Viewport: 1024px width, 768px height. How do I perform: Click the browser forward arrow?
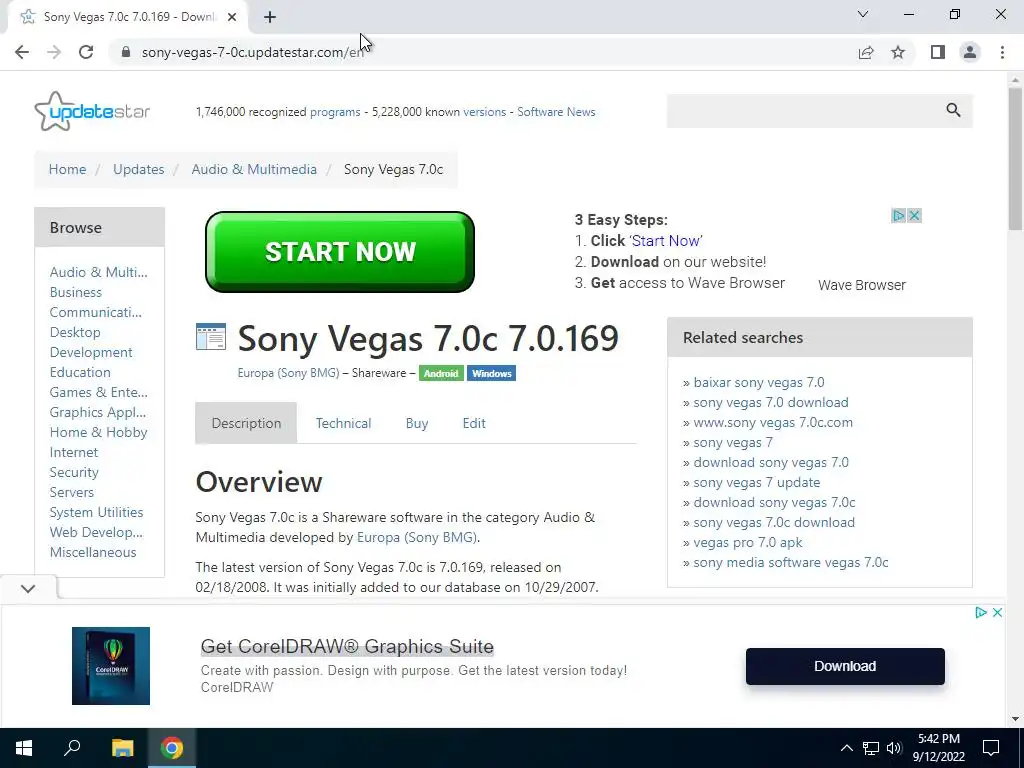[54, 52]
